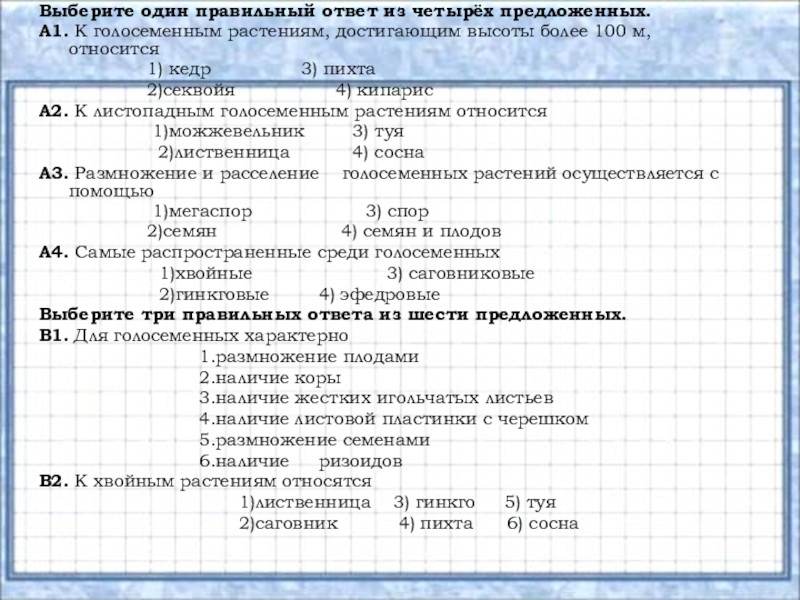Select '1.размножение плодами' in B1
800x600 pixels.
(x=309, y=357)
